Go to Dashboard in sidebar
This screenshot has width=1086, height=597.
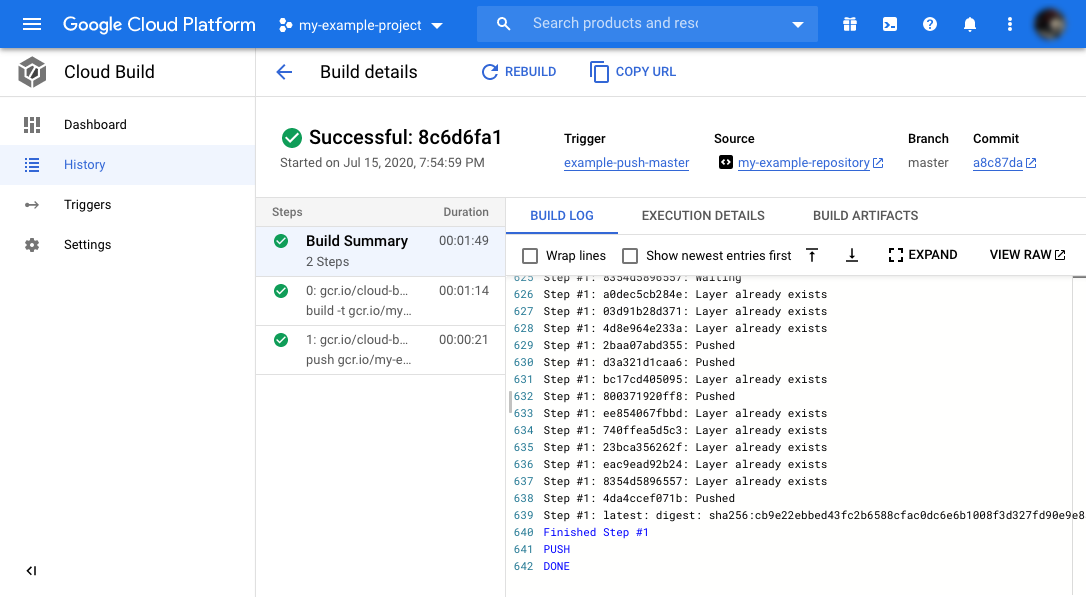point(127,125)
